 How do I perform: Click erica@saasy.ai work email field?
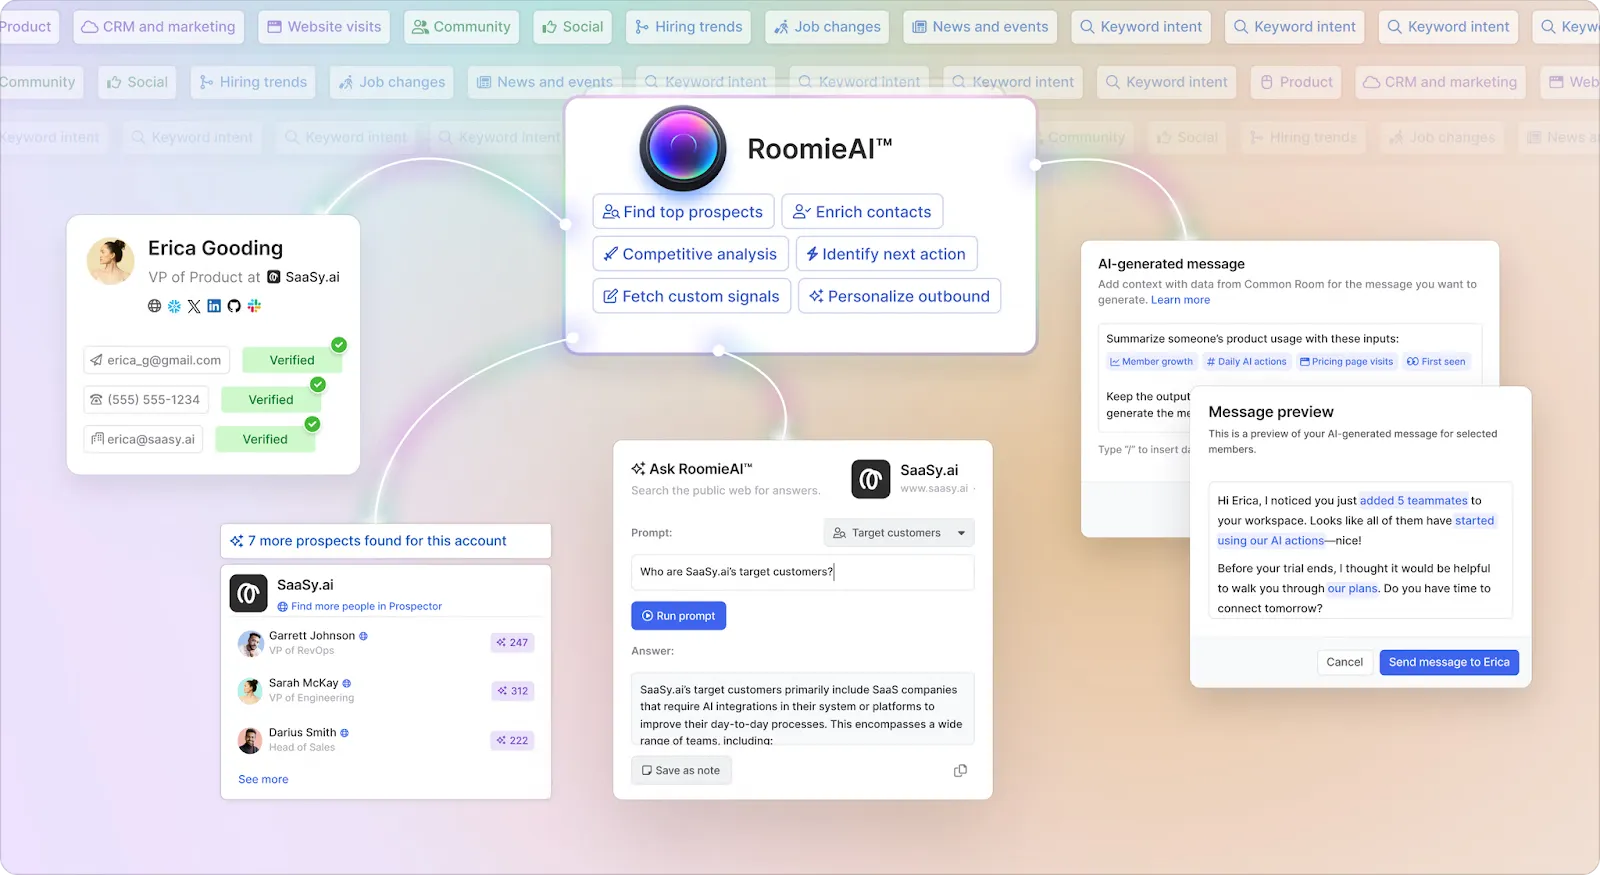(143, 439)
